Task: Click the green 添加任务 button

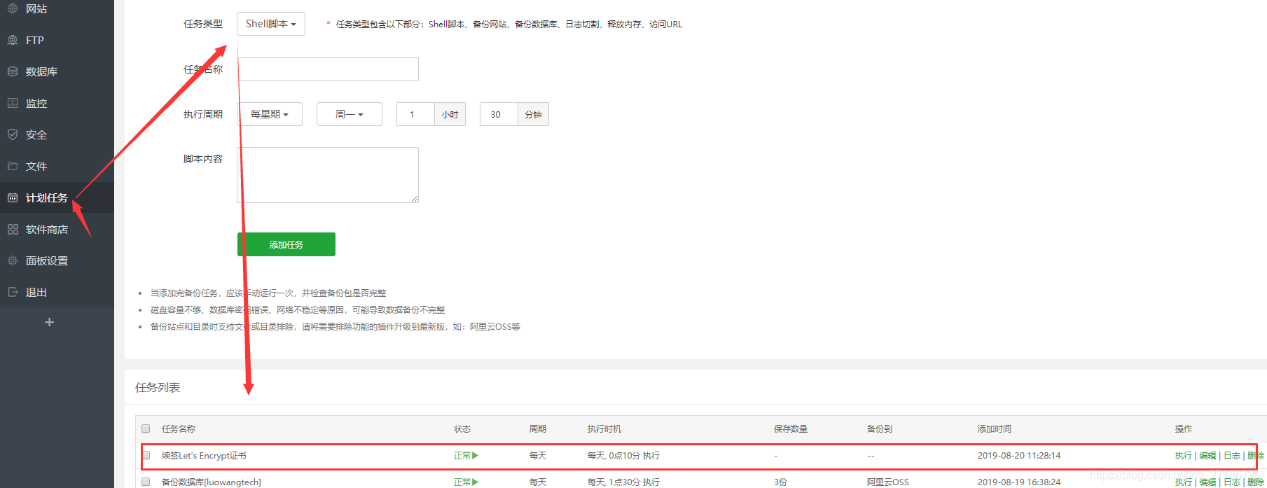Action: click(286, 244)
